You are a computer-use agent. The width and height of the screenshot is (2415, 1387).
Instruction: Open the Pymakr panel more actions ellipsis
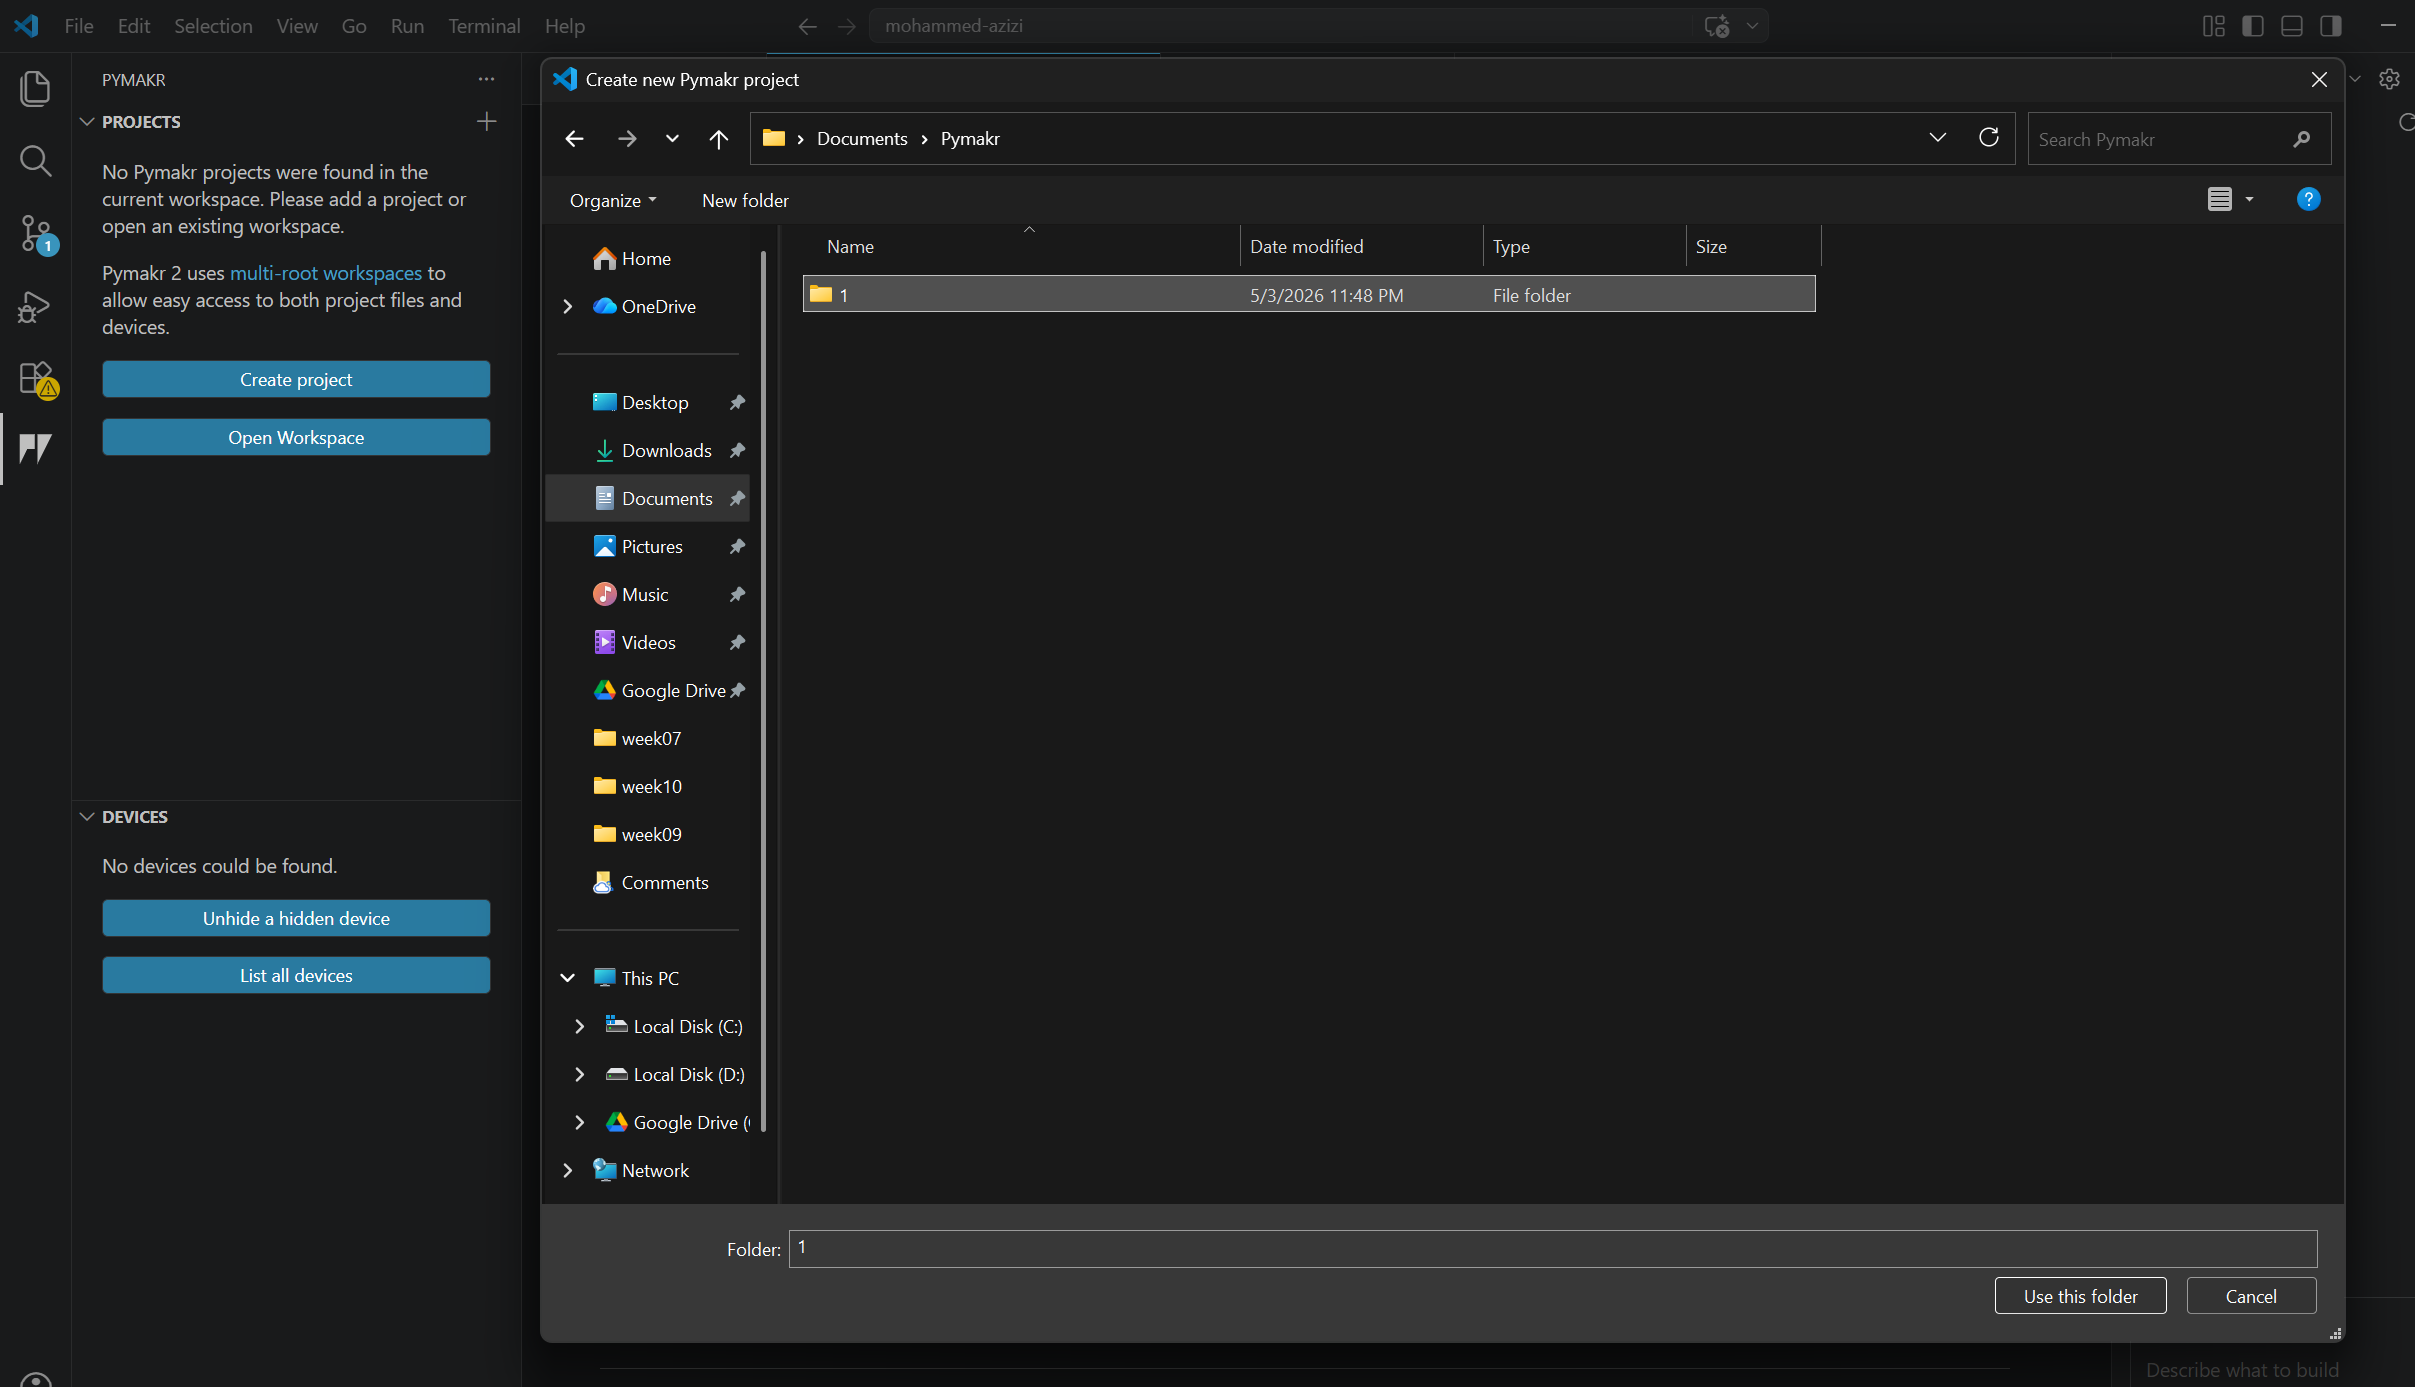486,79
